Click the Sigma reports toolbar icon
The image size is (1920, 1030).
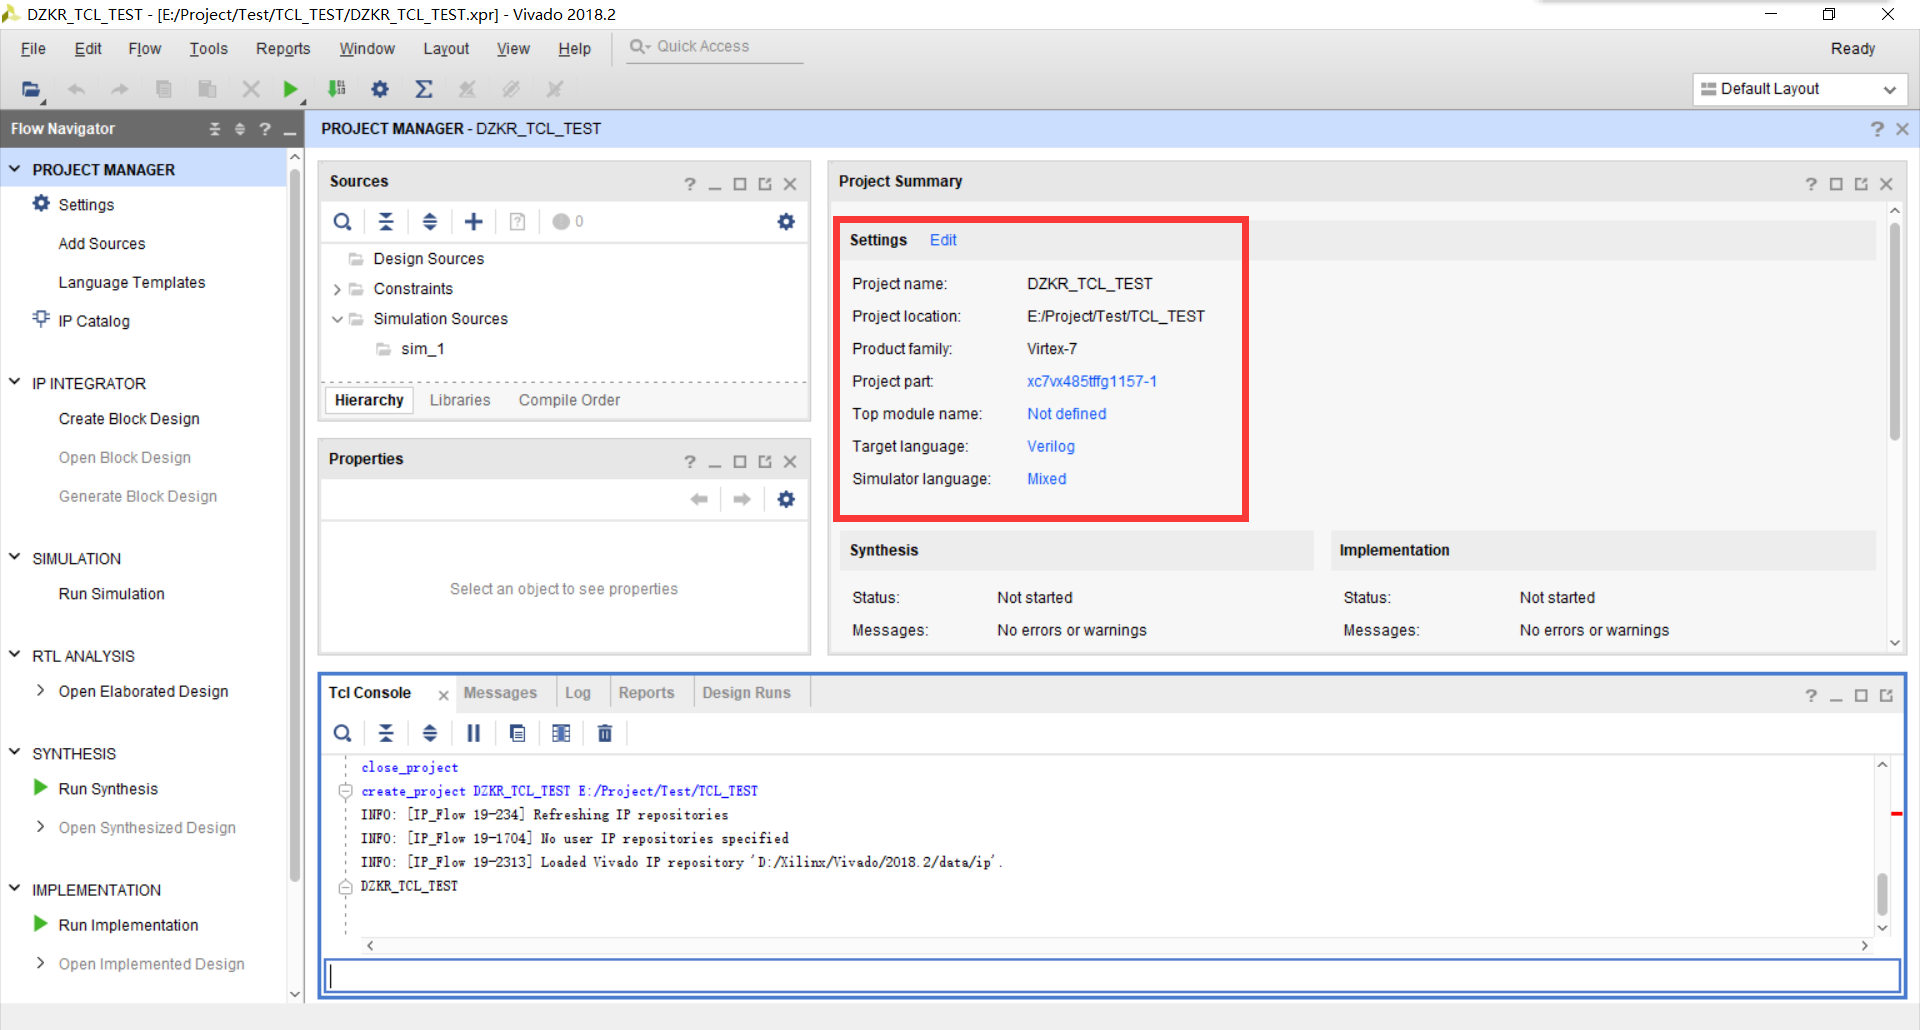click(424, 89)
